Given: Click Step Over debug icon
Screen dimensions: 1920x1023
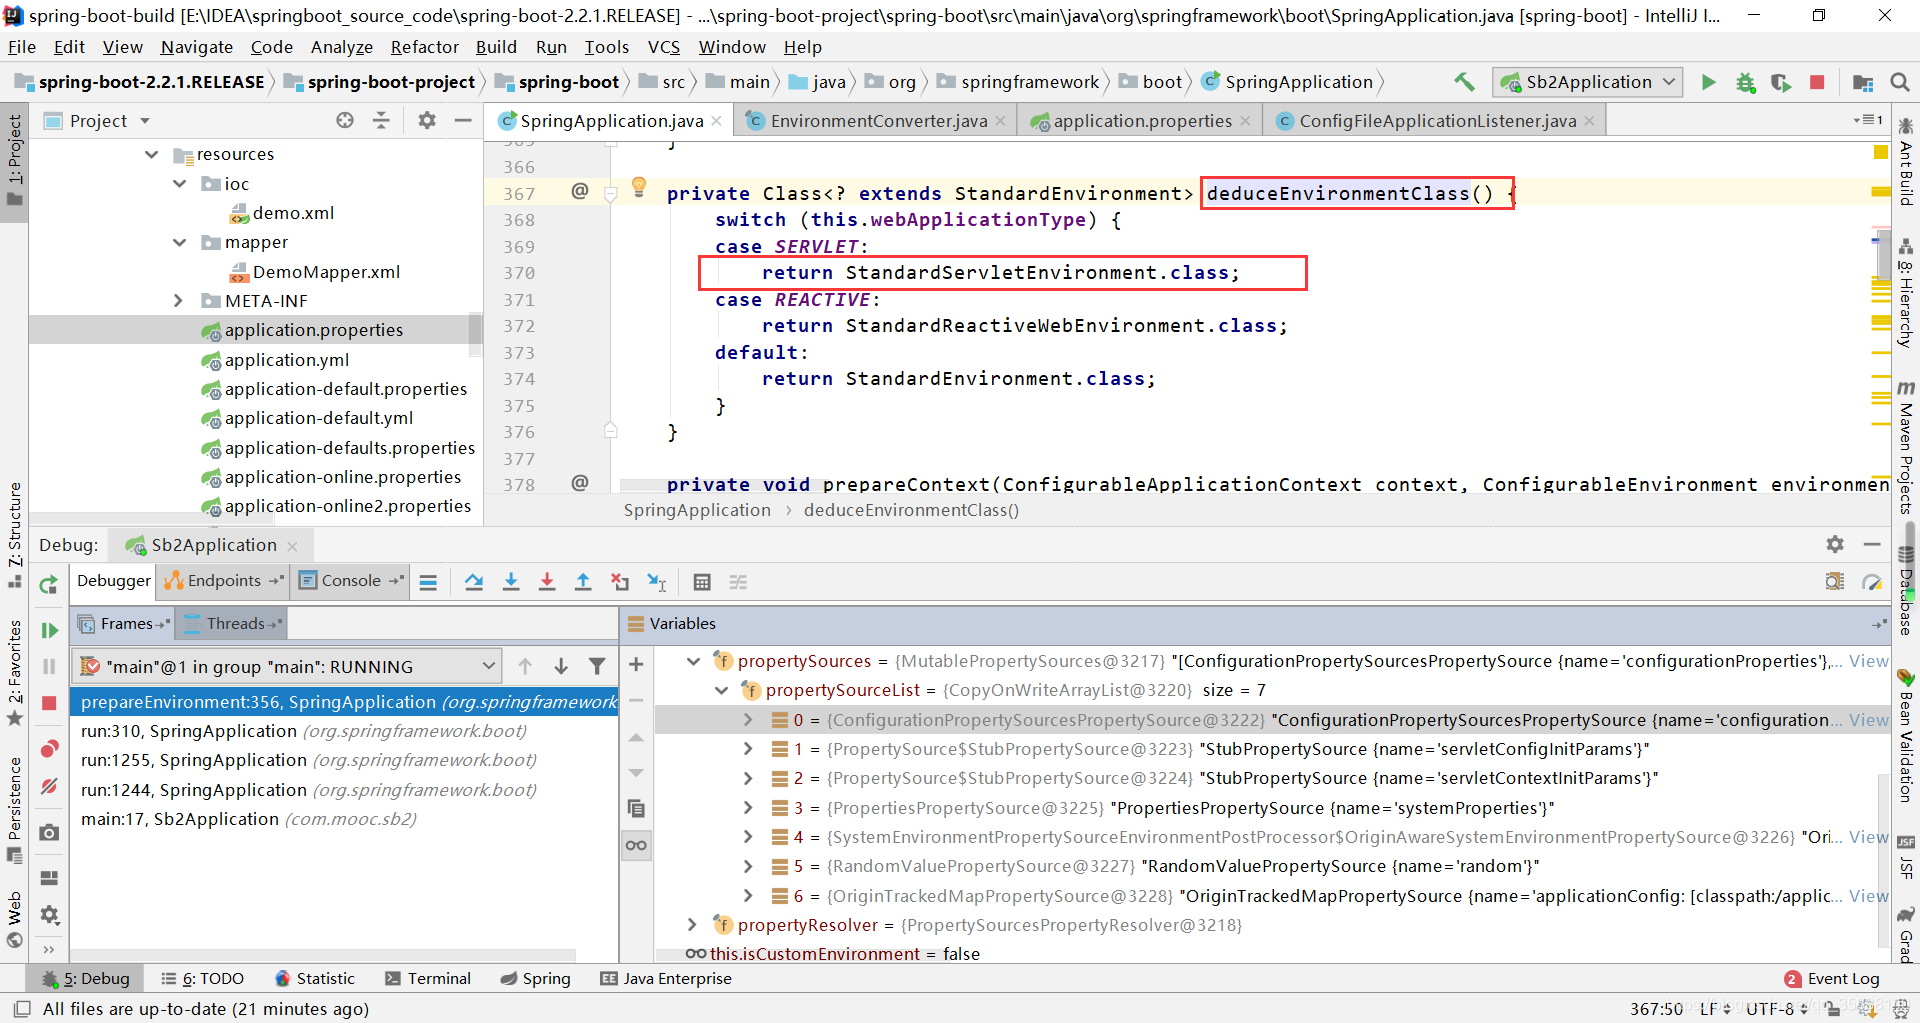Looking at the screenshot, I should [x=474, y=582].
